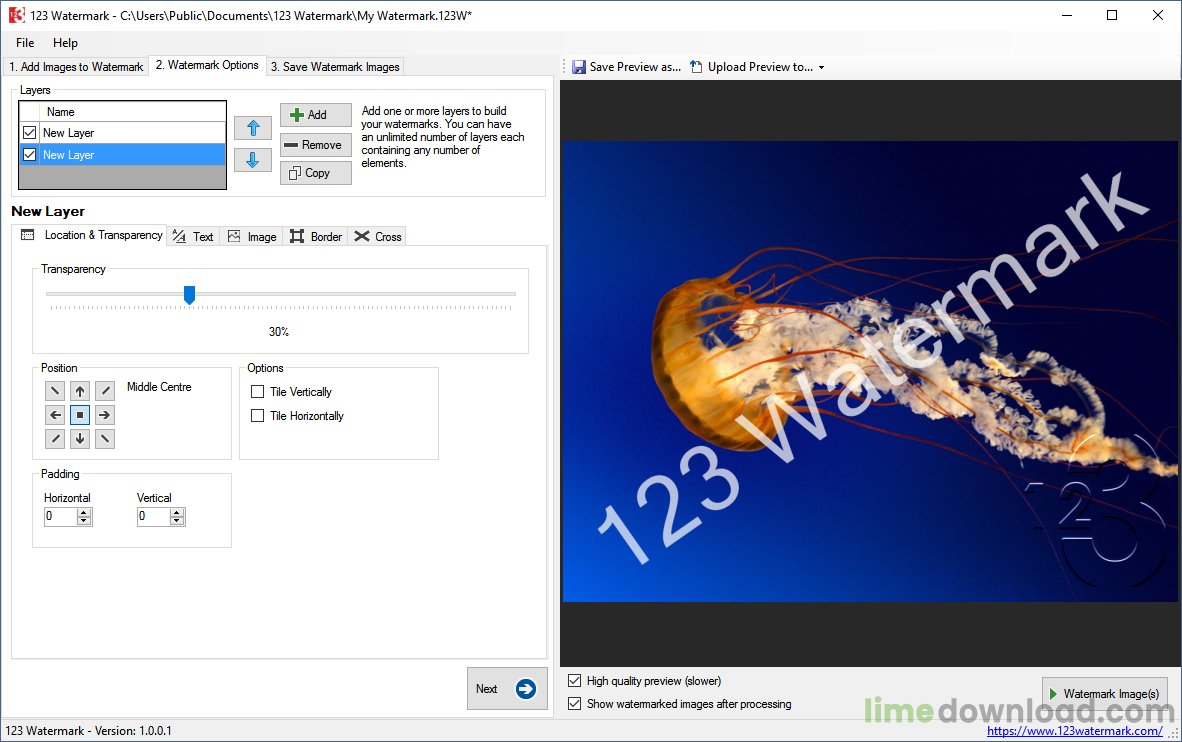Set position to bottom centre arrow

80,439
